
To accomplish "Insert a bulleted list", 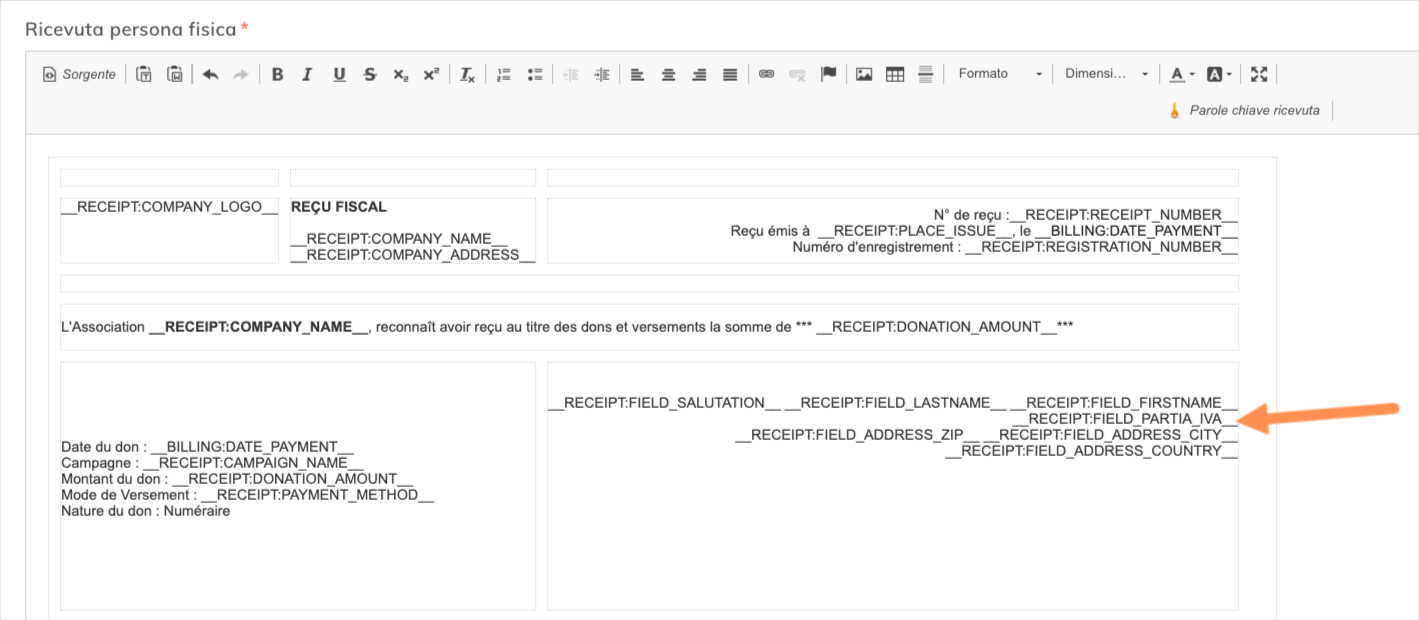I will coord(535,74).
